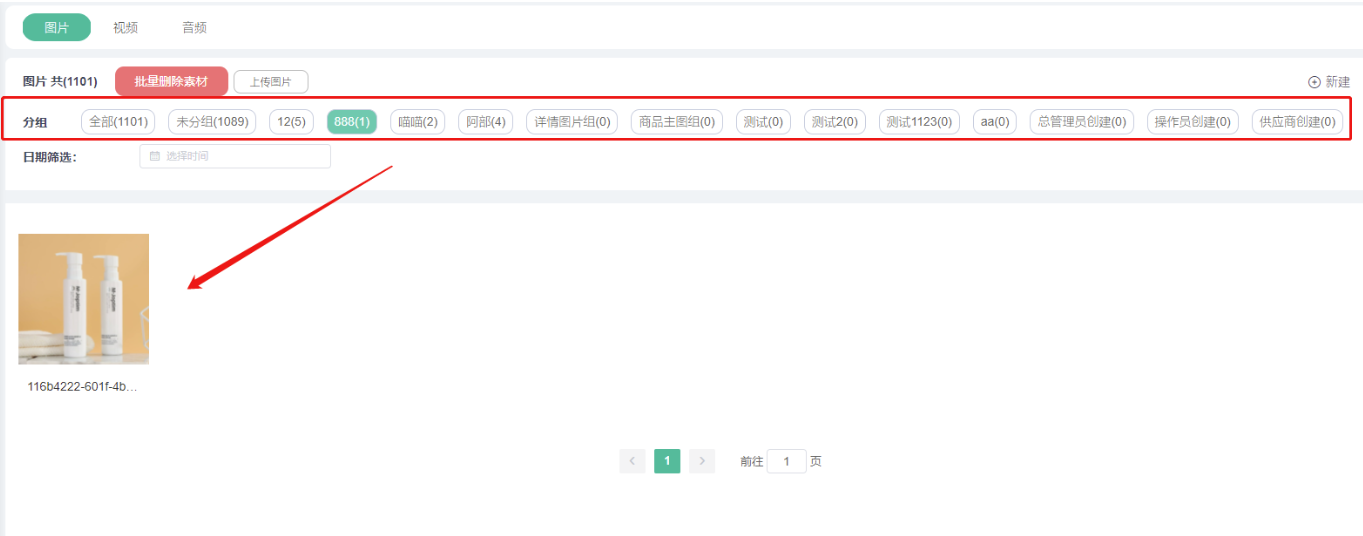Click the calendar icon in date filter
Image resolution: width=1363 pixels, height=536 pixels.
154,156
